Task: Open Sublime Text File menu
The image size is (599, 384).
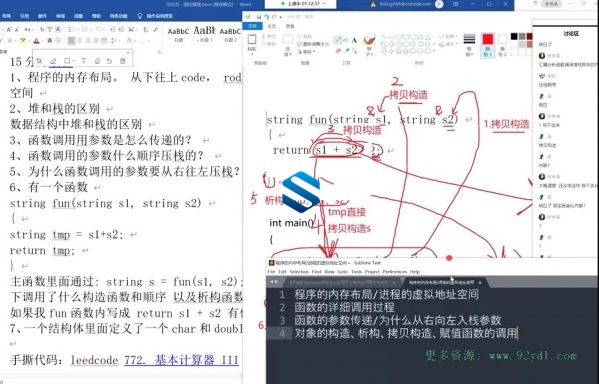Action: (271, 272)
